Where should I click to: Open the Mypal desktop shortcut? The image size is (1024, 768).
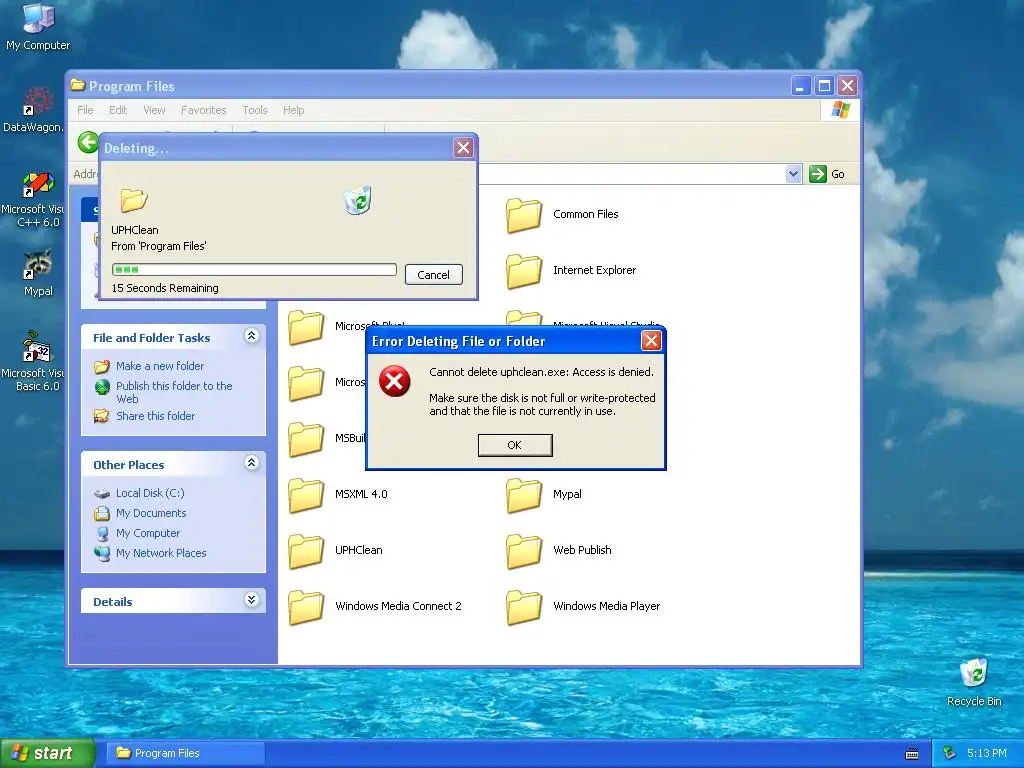click(x=38, y=273)
